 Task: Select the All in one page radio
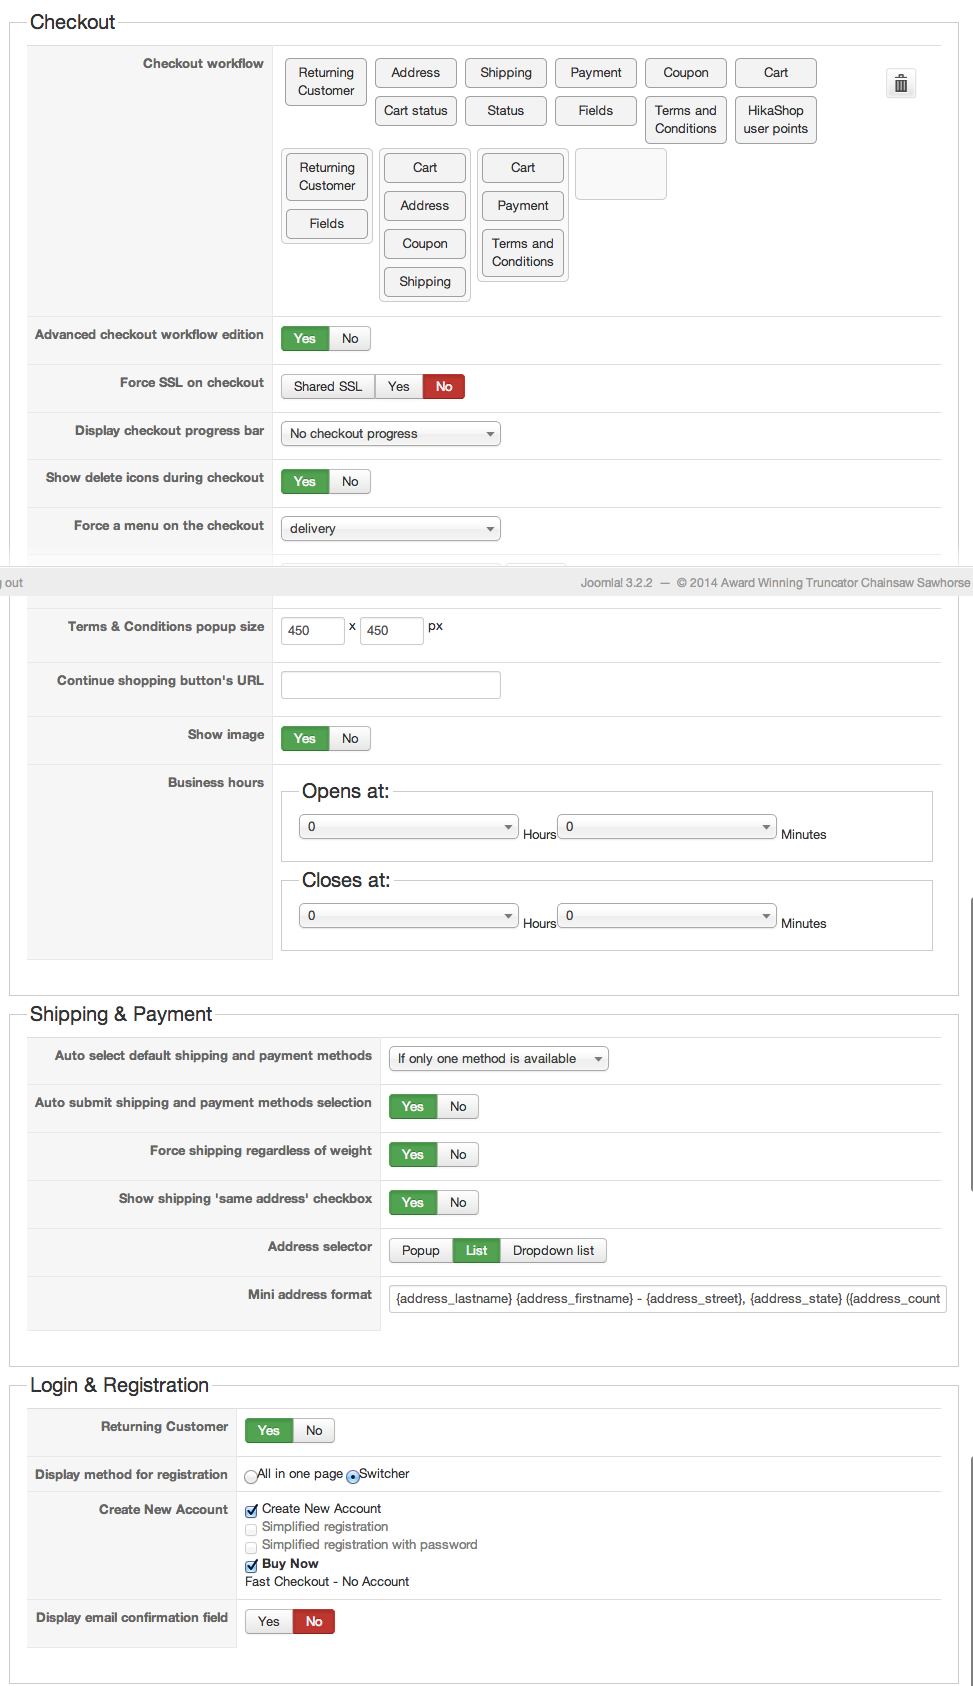click(251, 1476)
